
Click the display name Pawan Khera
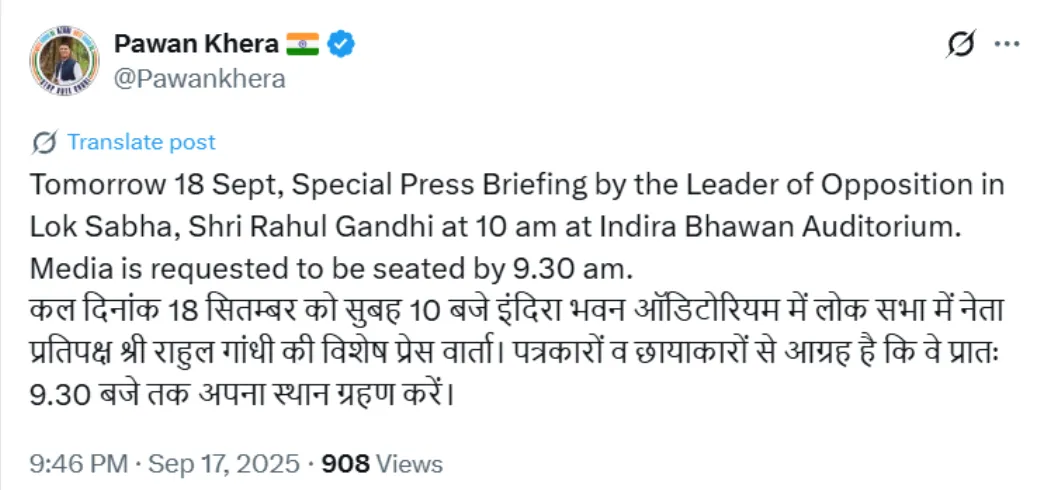[194, 43]
